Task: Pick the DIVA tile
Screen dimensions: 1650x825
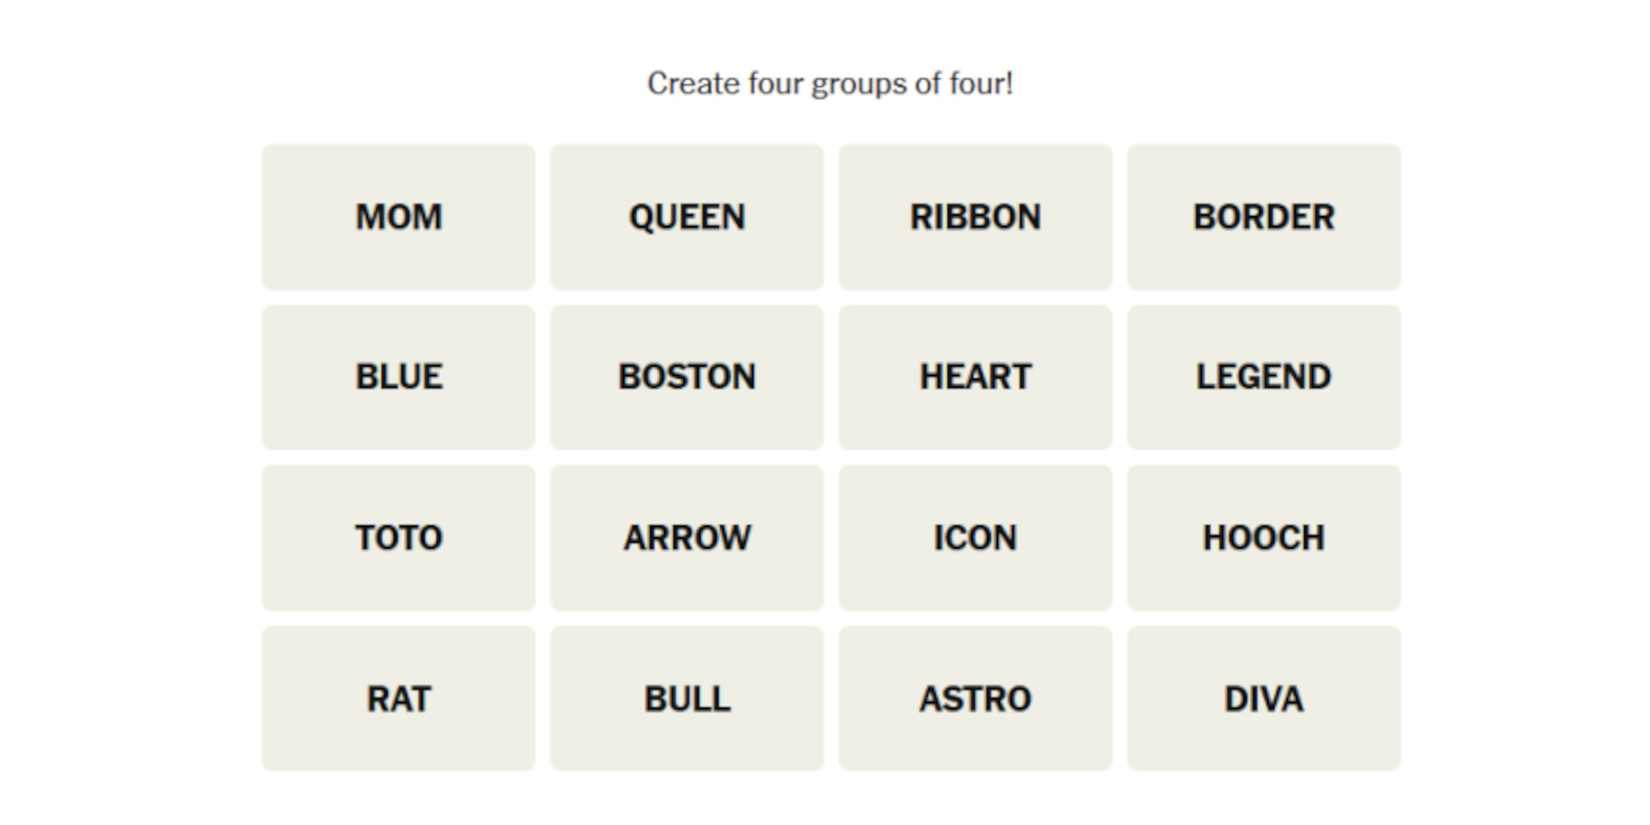Action: click(x=1264, y=698)
